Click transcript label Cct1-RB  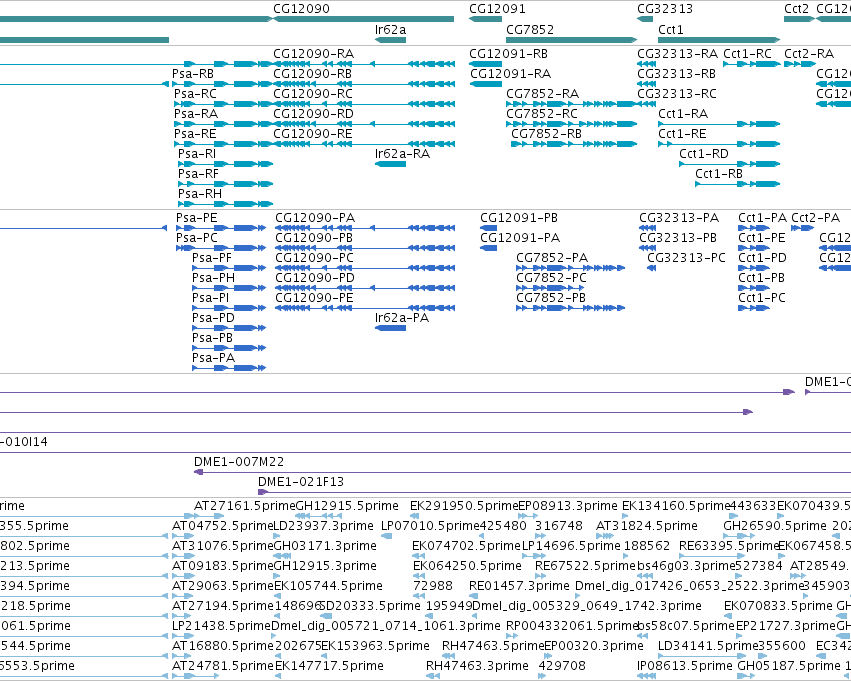[719, 174]
